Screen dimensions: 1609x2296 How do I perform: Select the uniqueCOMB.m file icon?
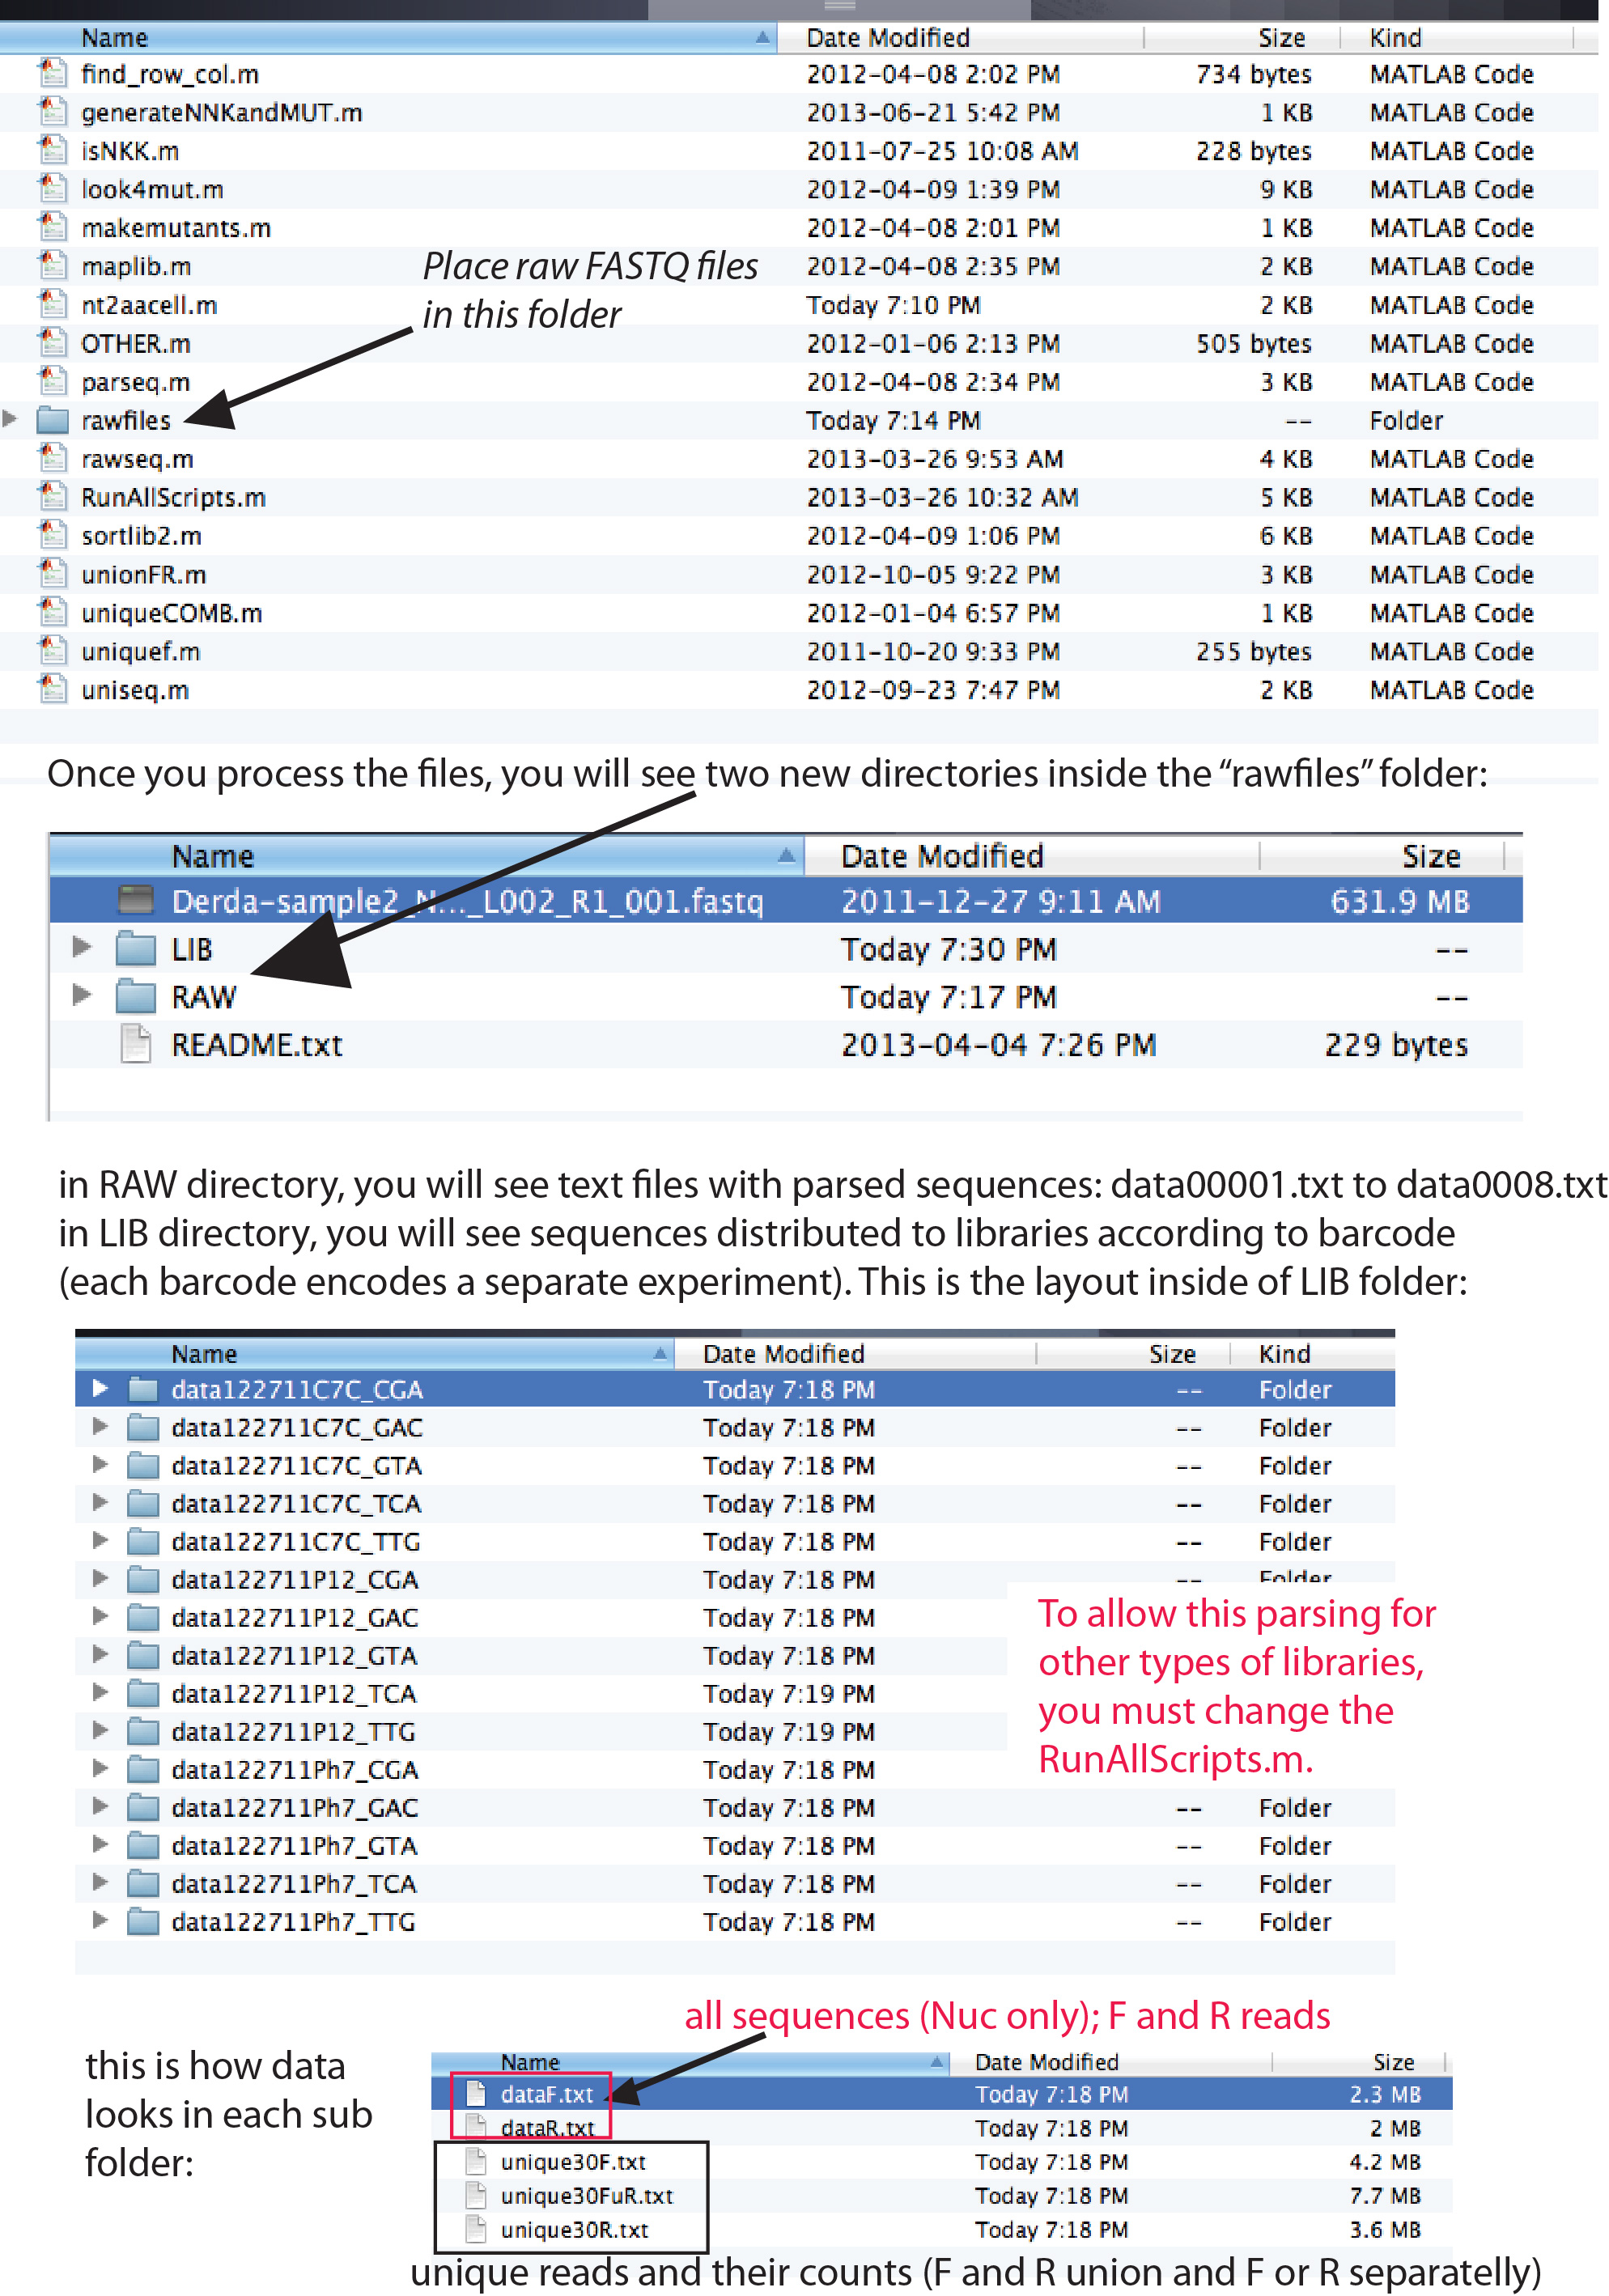52,612
